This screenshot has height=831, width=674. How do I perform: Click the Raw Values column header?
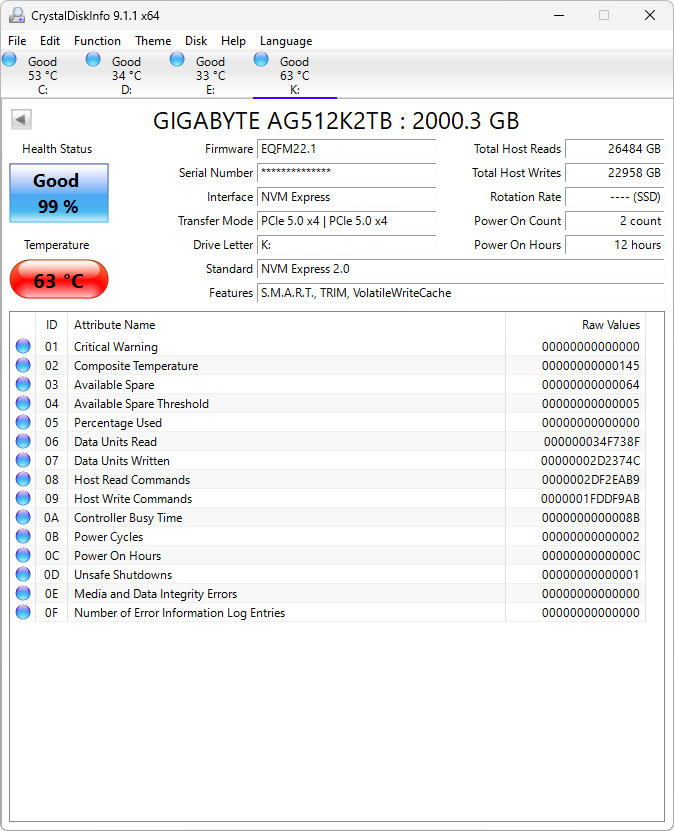click(575, 325)
